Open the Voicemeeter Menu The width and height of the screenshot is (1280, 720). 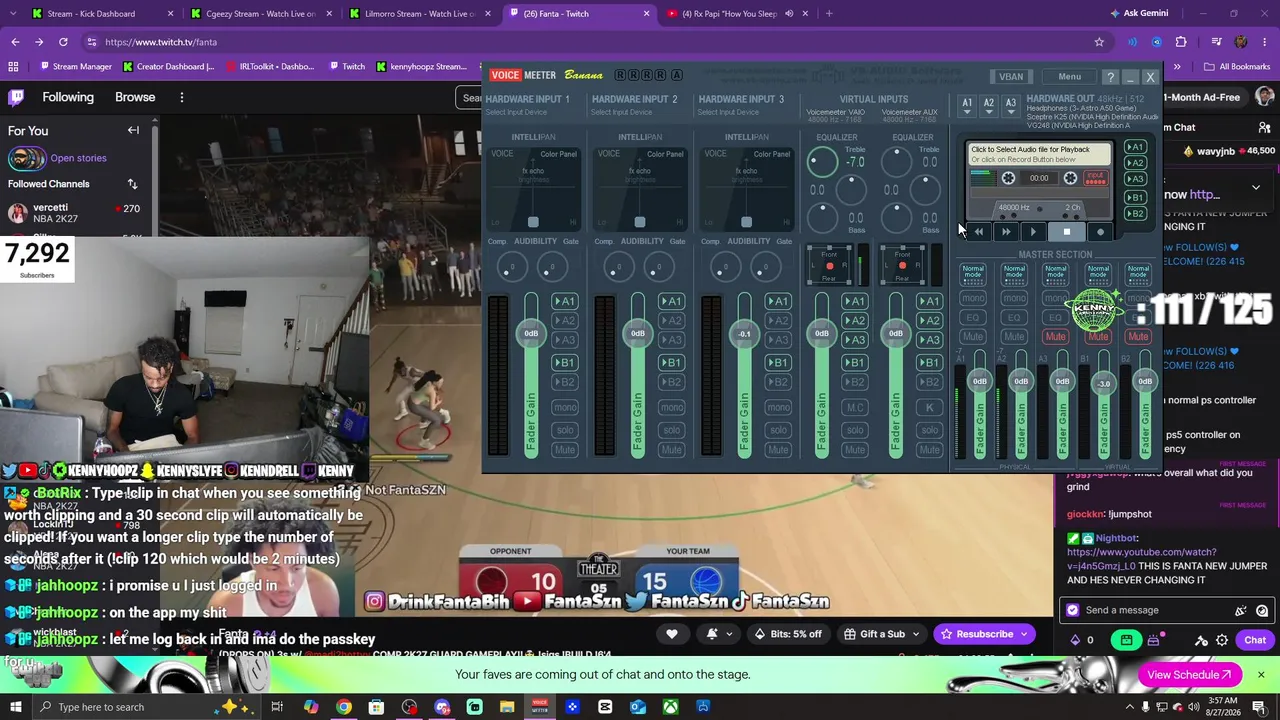pyautogui.click(x=1069, y=77)
